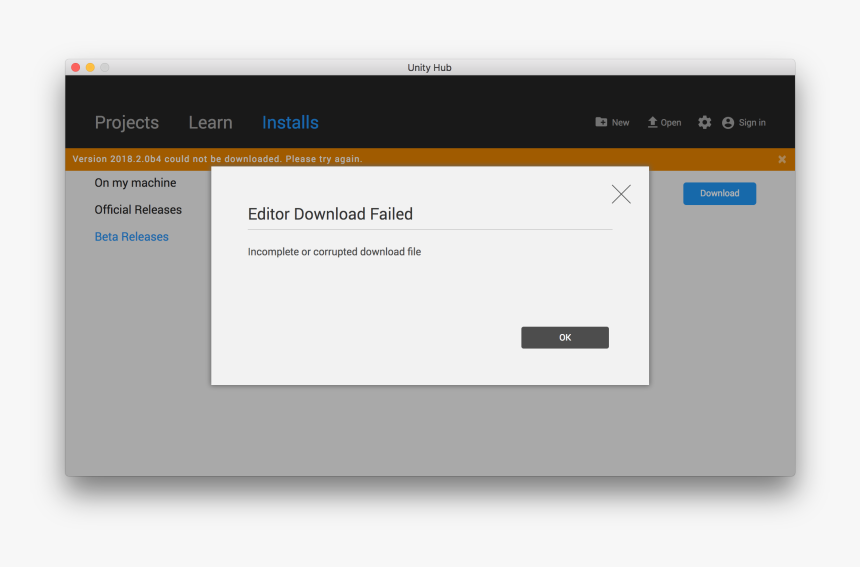Click the Sign in link
Screen dimensions: 860x567
pyautogui.click(x=752, y=122)
